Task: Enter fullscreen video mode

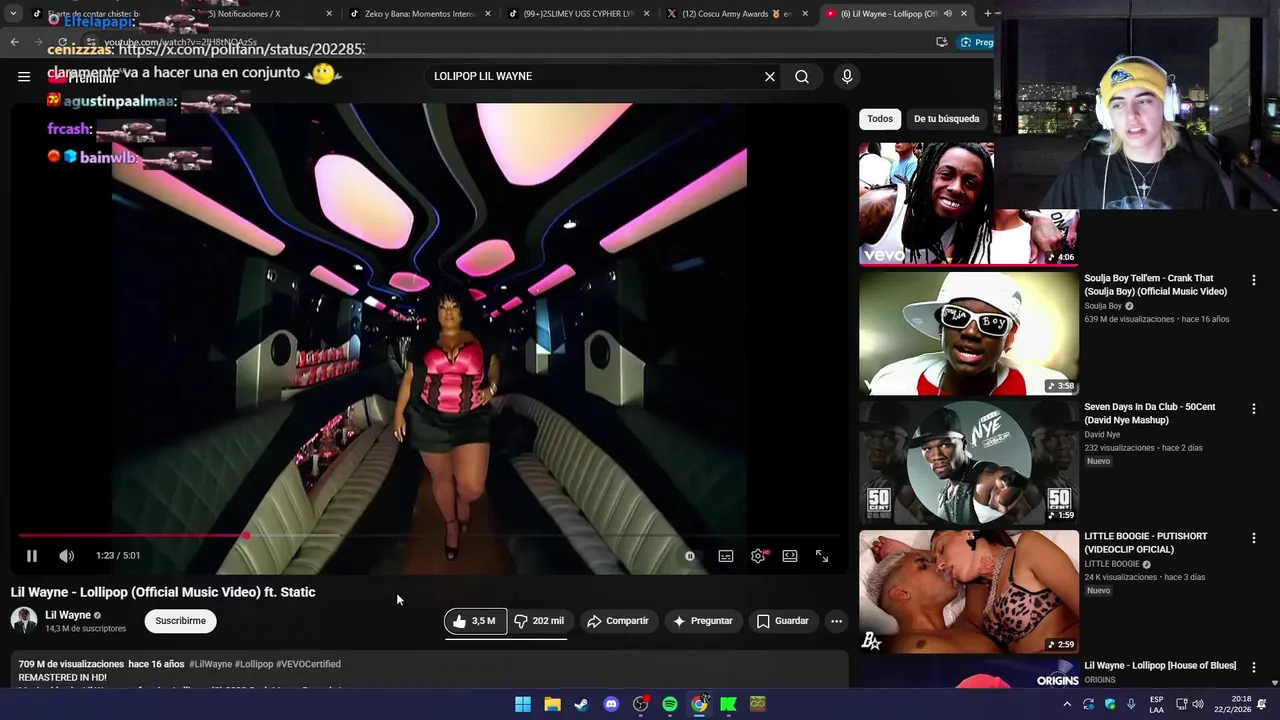Action: [x=822, y=556]
